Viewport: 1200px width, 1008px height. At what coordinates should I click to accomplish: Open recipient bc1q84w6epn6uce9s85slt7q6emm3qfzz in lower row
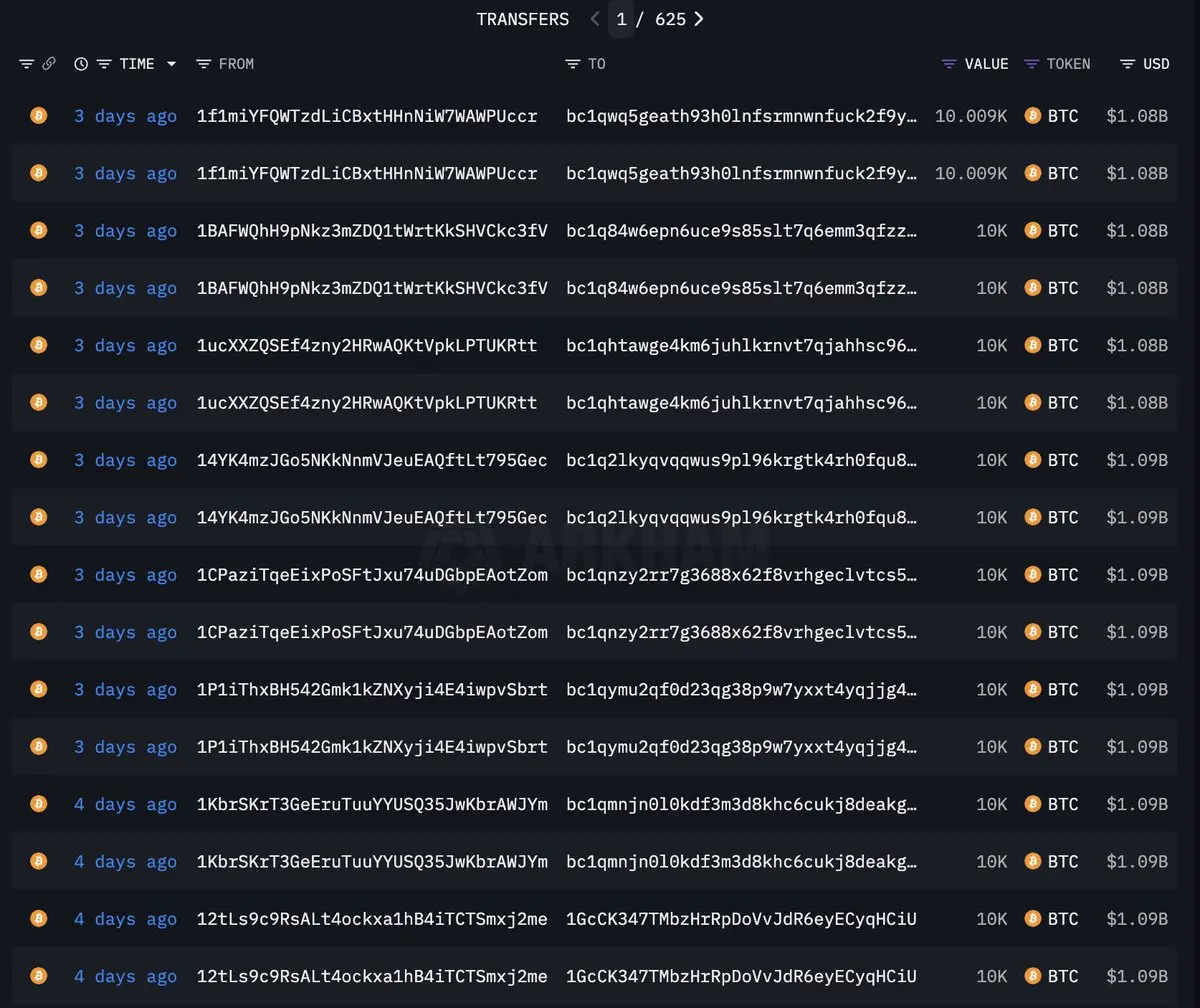pos(742,288)
